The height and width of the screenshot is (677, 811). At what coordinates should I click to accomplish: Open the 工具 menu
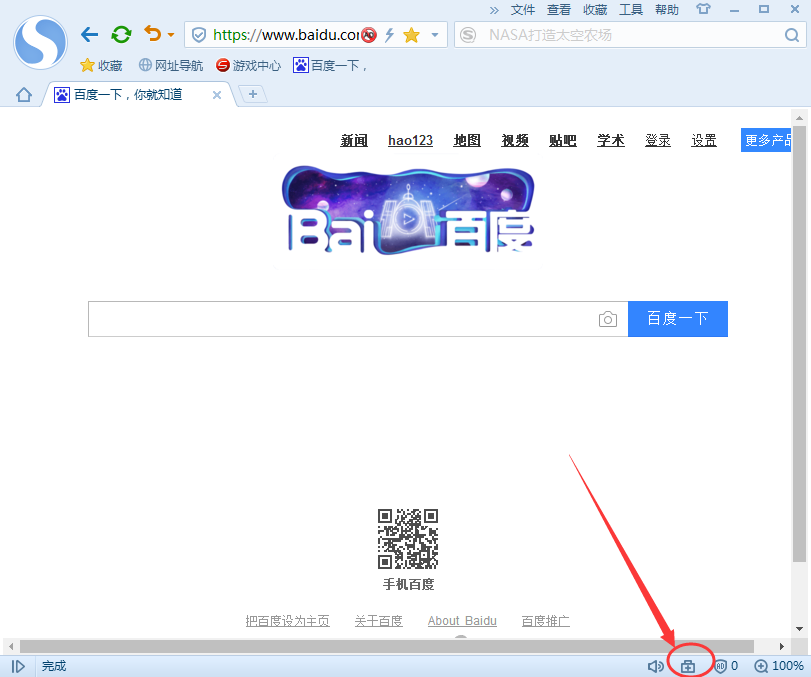pos(631,9)
